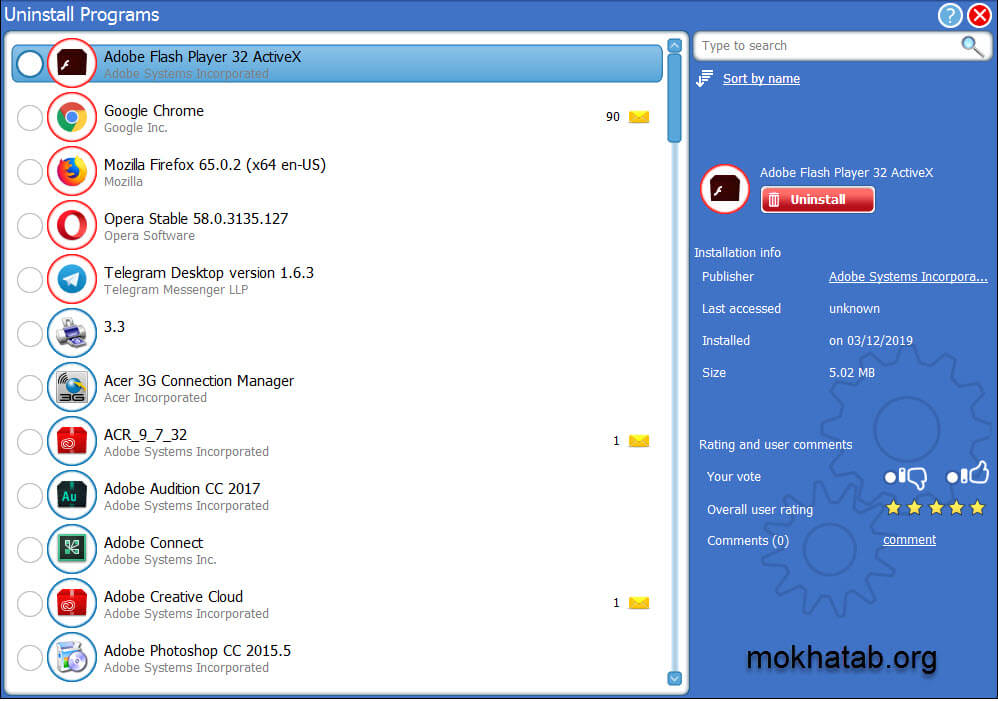Select the Opera Stable icon
The width and height of the screenshot is (998, 701).
[71, 225]
